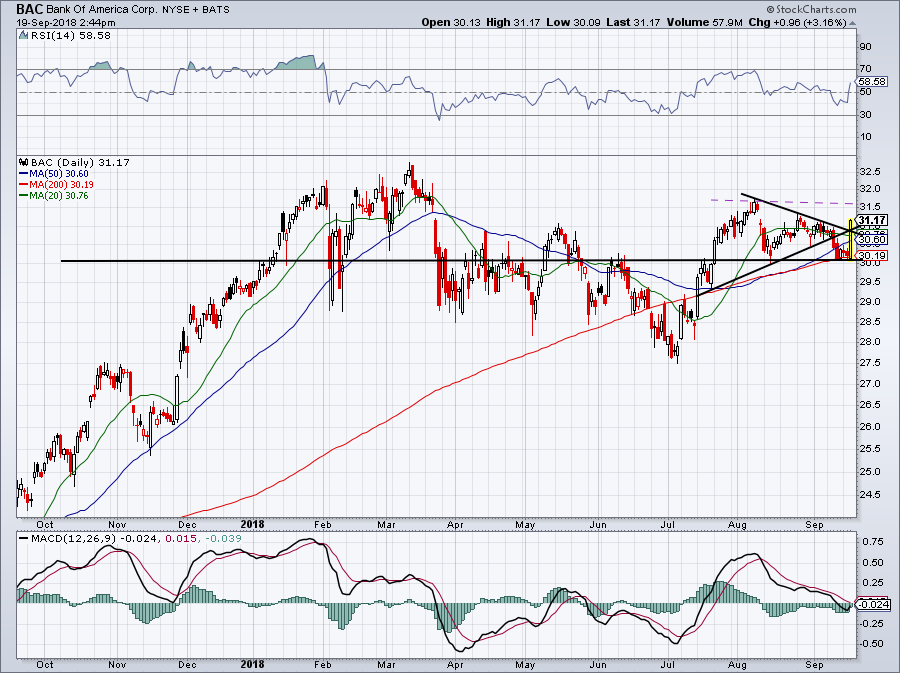900x673 pixels.
Task: Click the 29.0 price axis label
Action: tap(870, 302)
